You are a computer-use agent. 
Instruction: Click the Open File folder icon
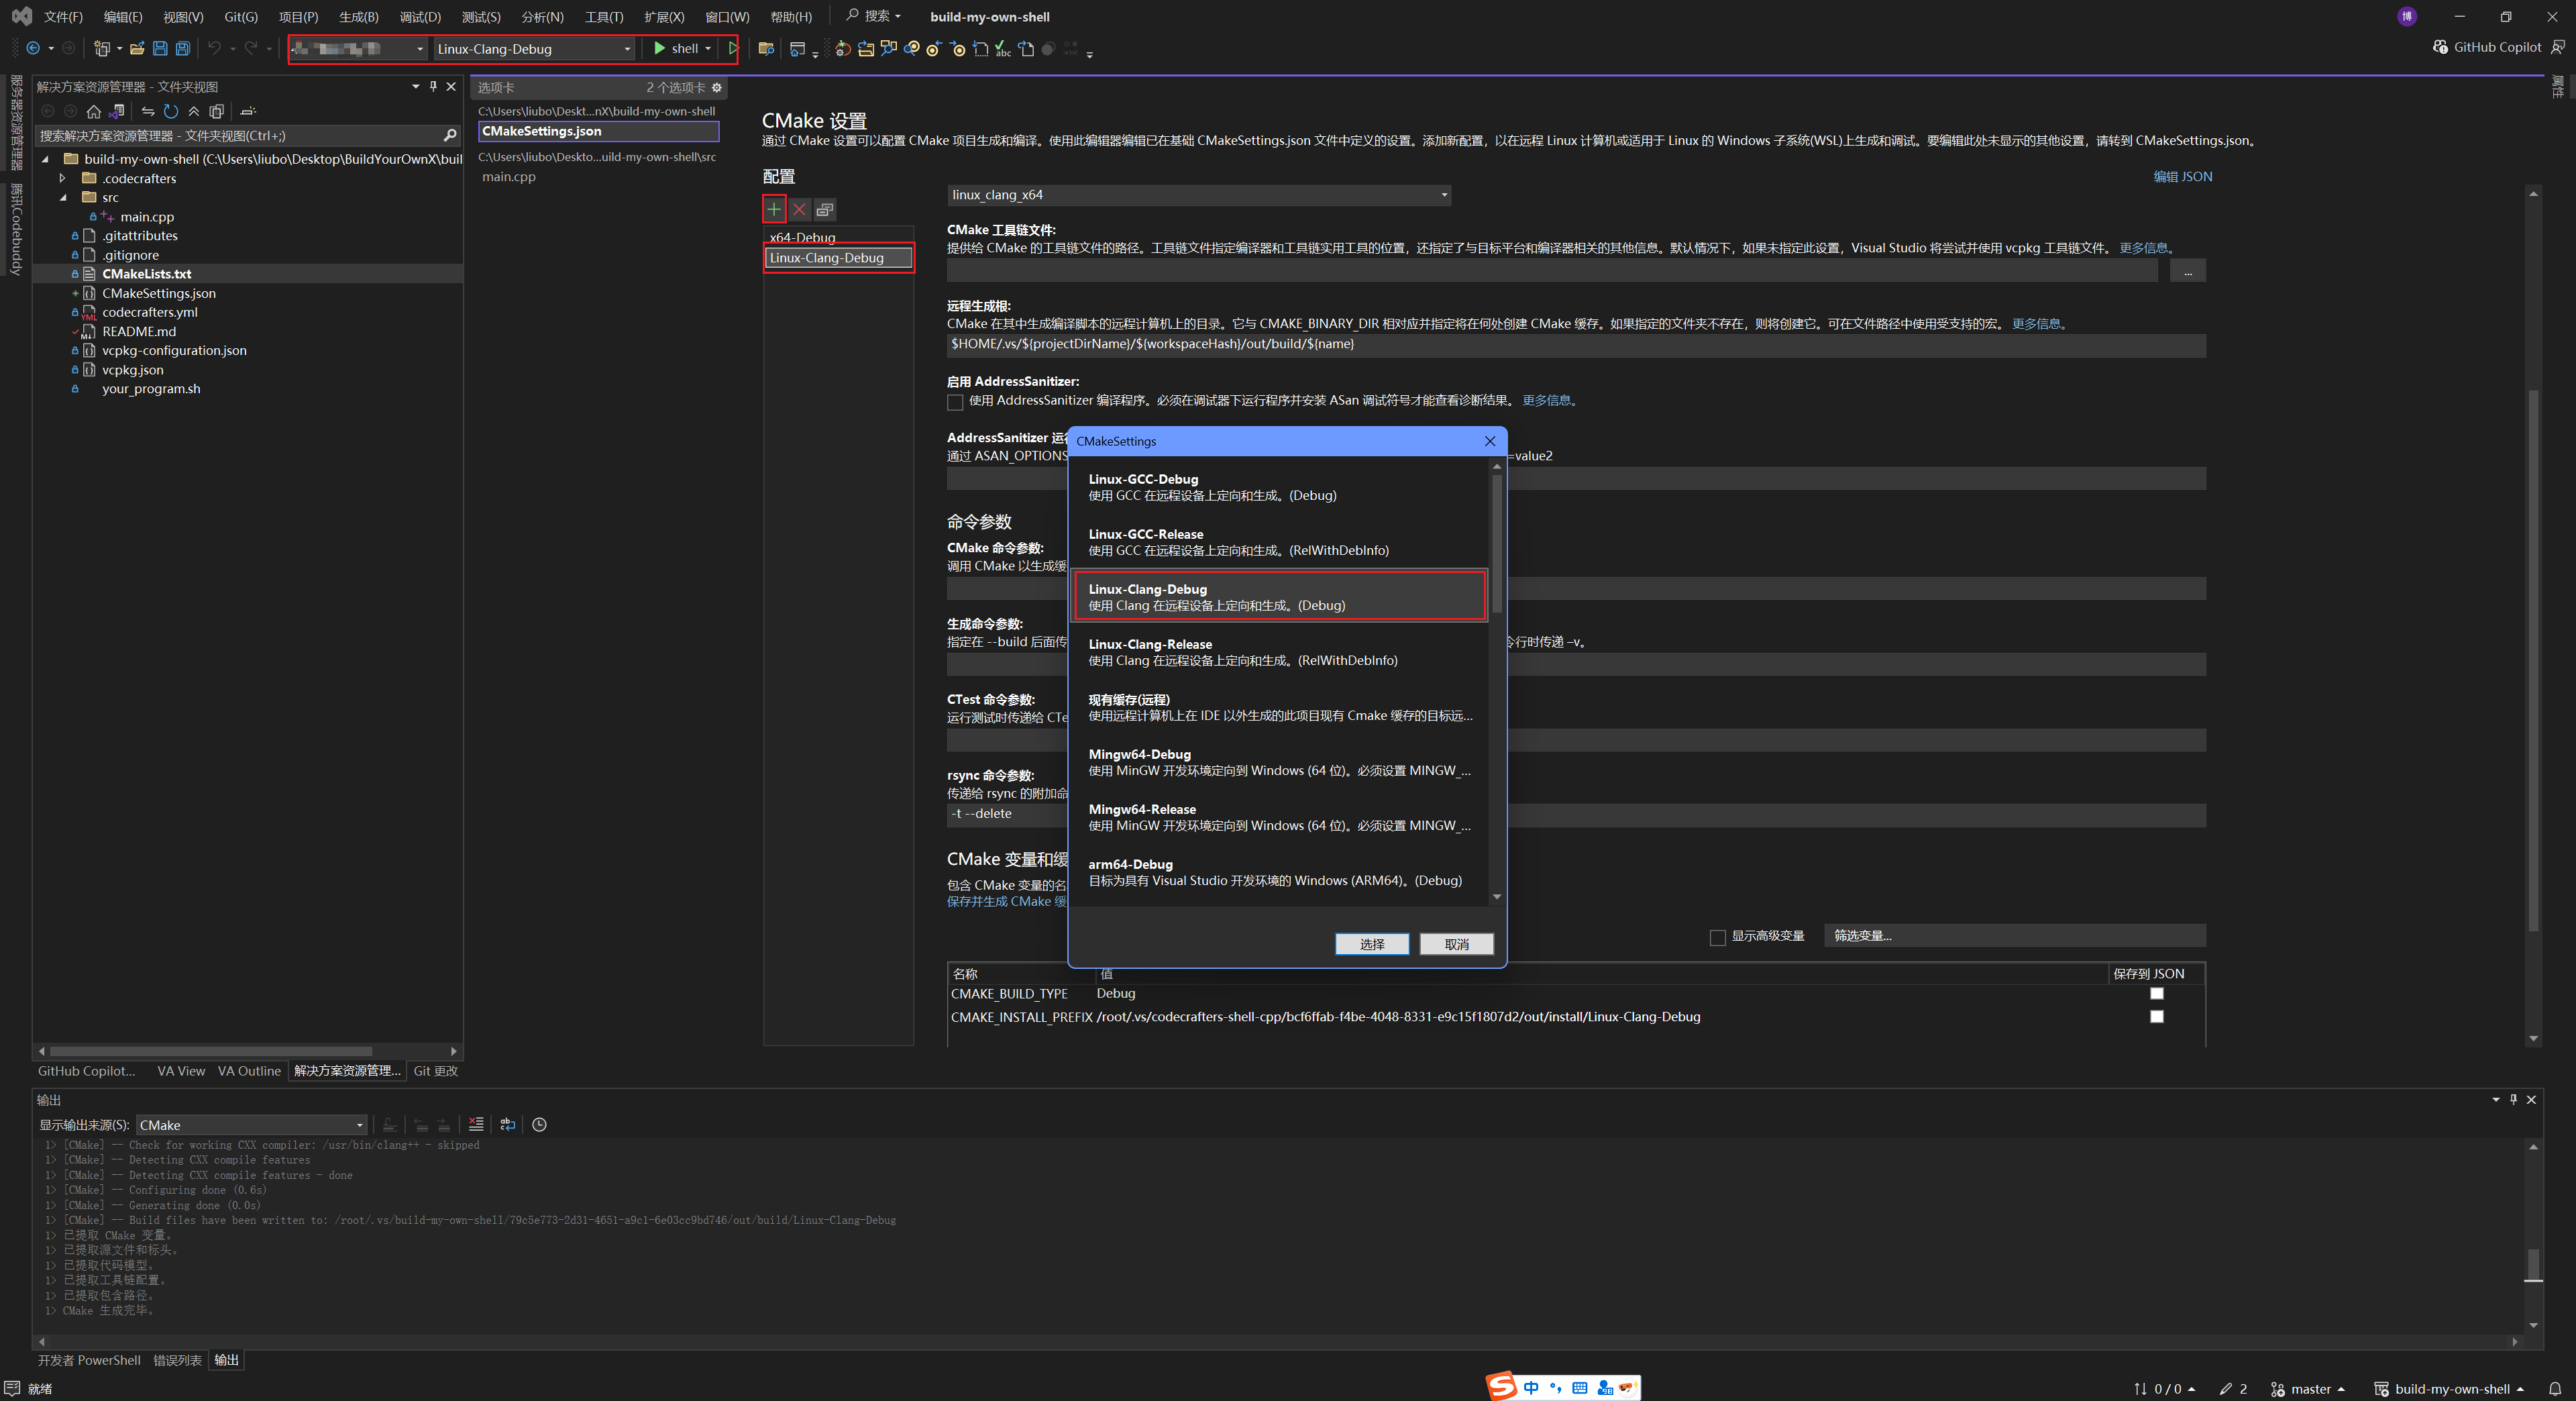[137, 48]
